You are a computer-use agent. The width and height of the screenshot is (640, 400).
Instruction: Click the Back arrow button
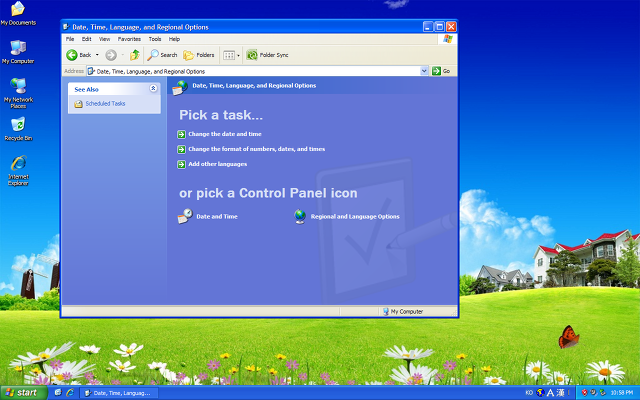click(78, 55)
